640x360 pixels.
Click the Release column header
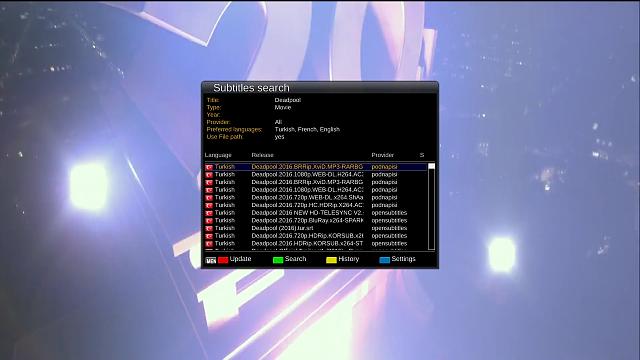tap(262, 155)
